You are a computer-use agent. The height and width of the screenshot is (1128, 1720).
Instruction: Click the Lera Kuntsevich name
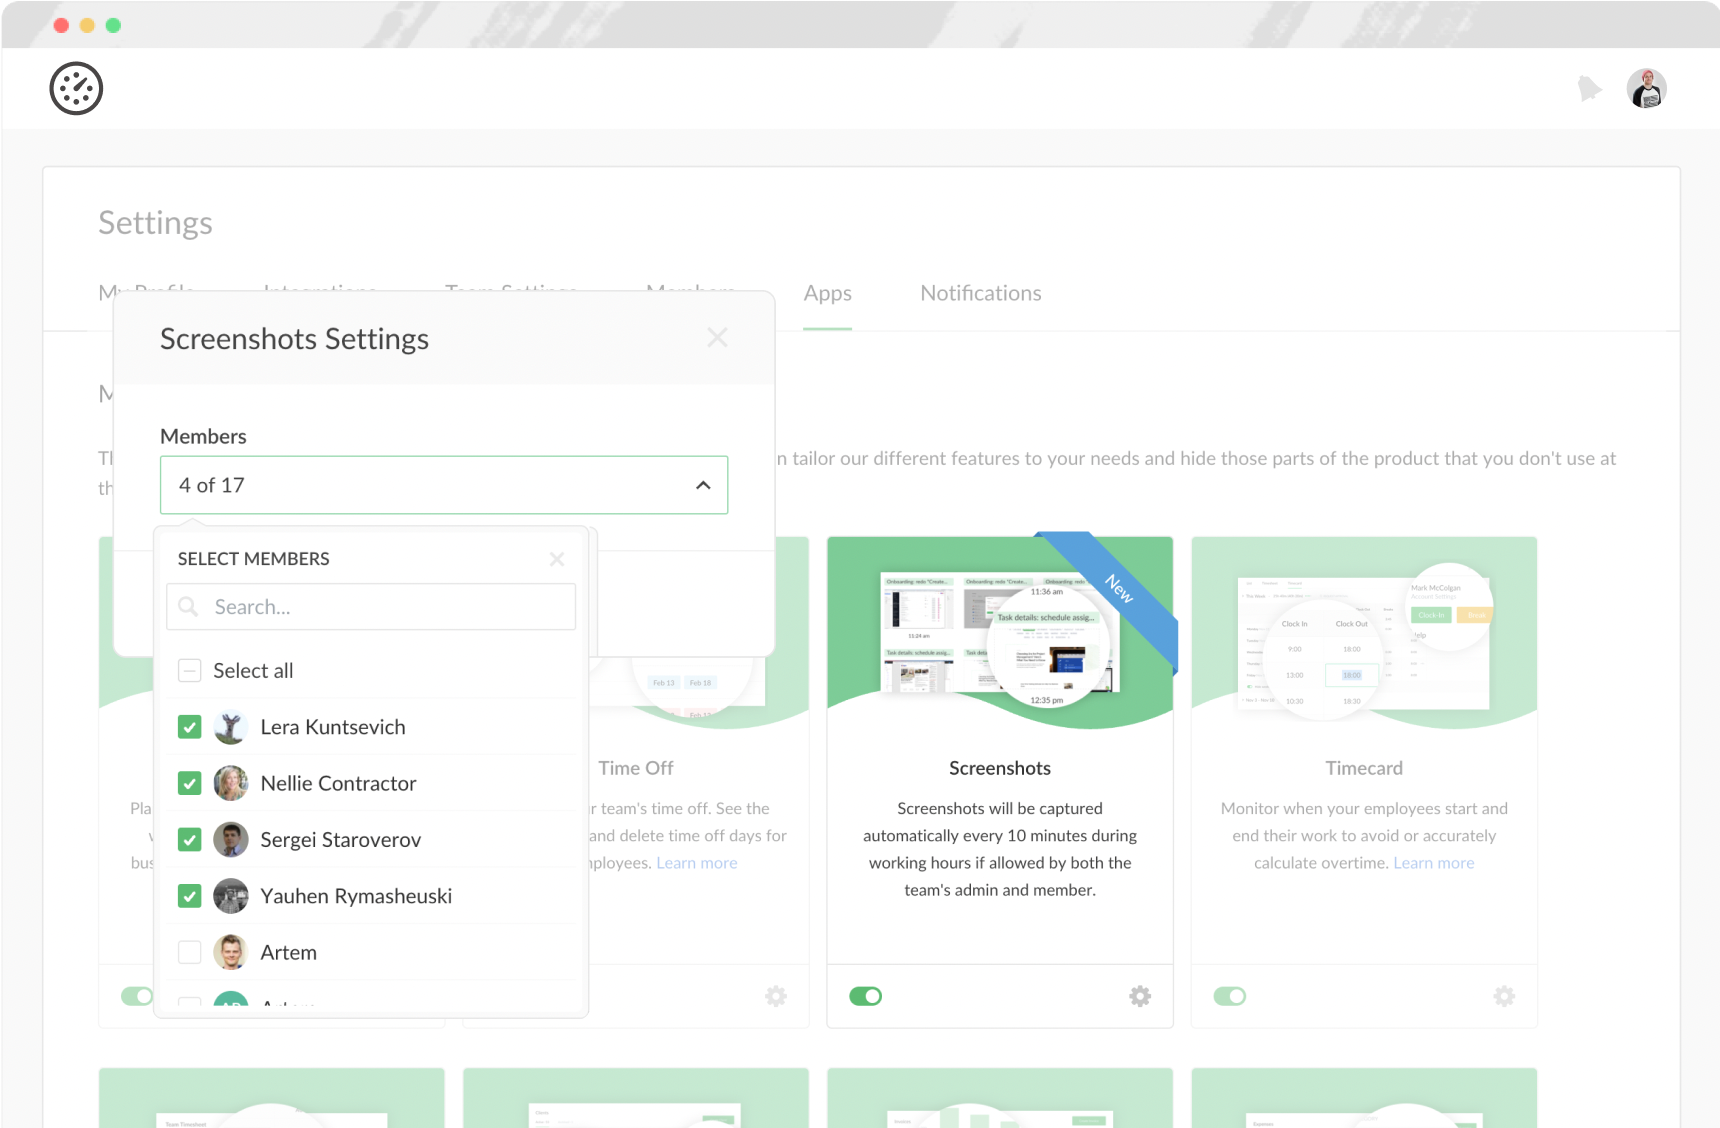(x=333, y=727)
